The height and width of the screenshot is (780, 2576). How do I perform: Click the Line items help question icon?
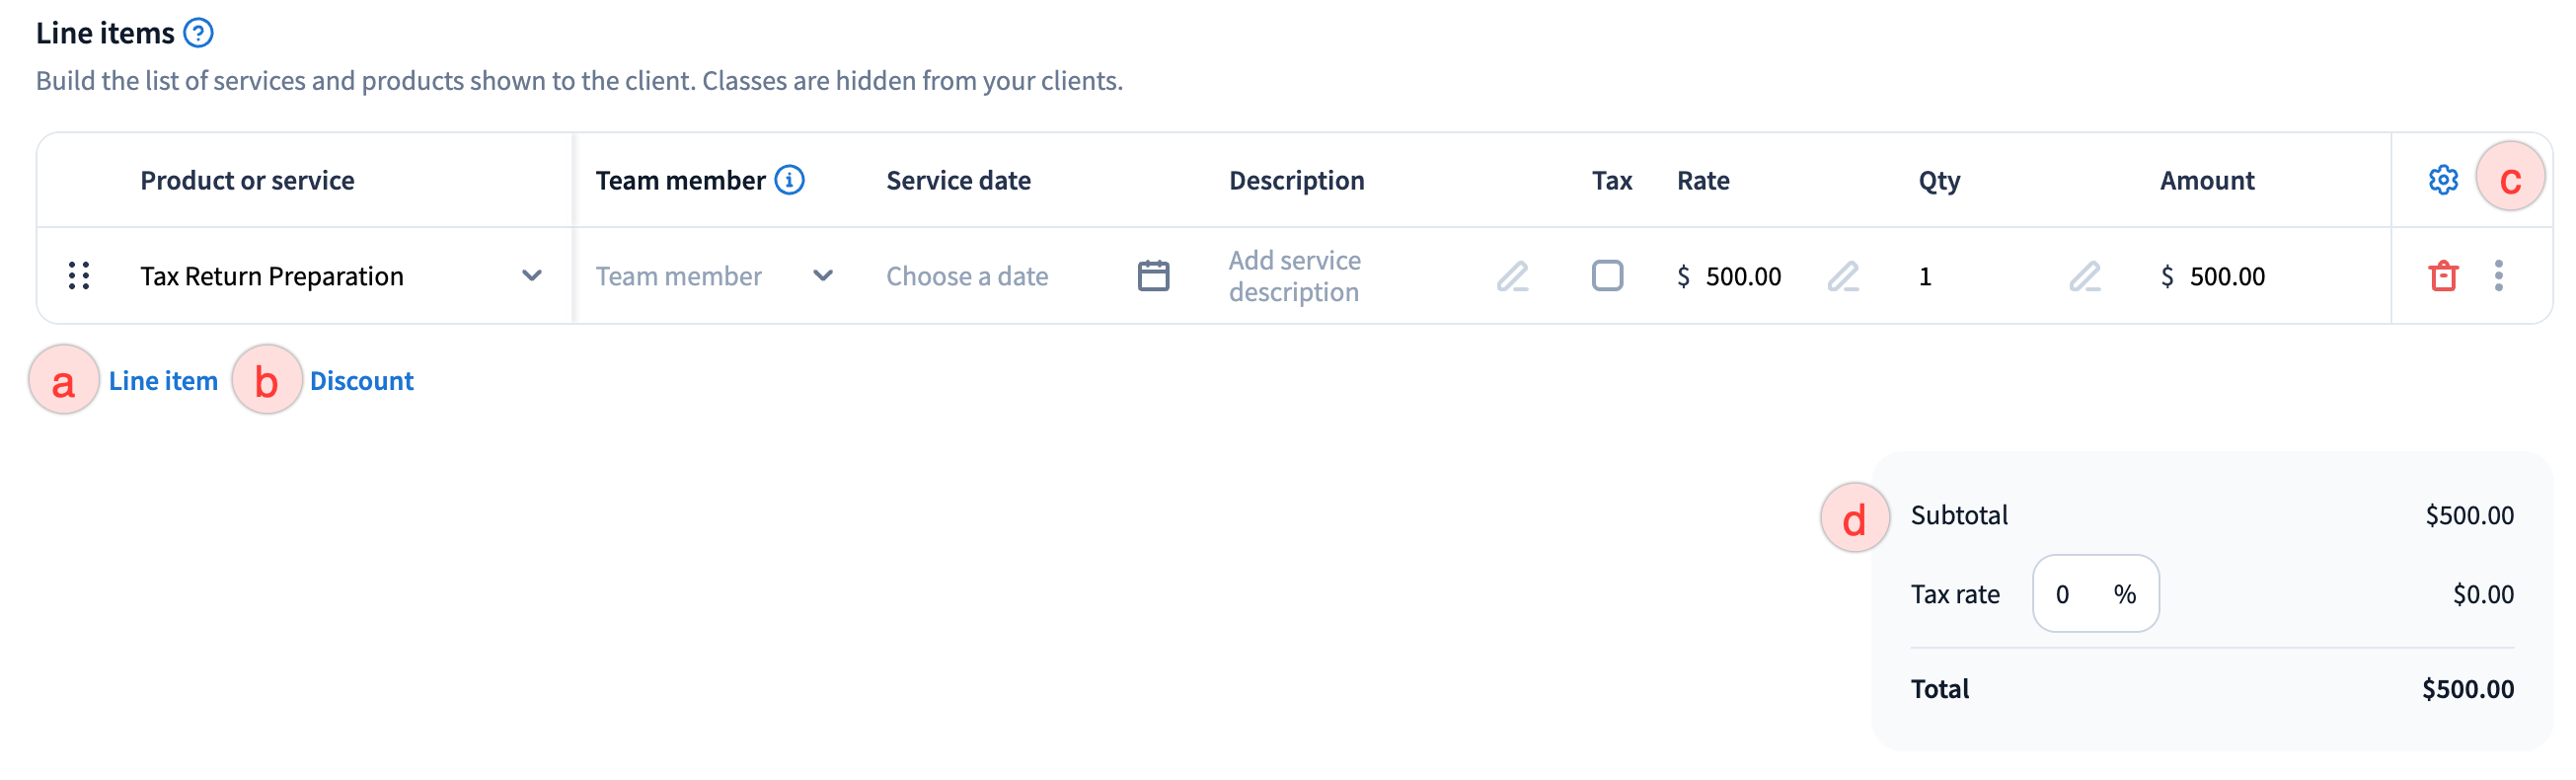pyautogui.click(x=198, y=33)
